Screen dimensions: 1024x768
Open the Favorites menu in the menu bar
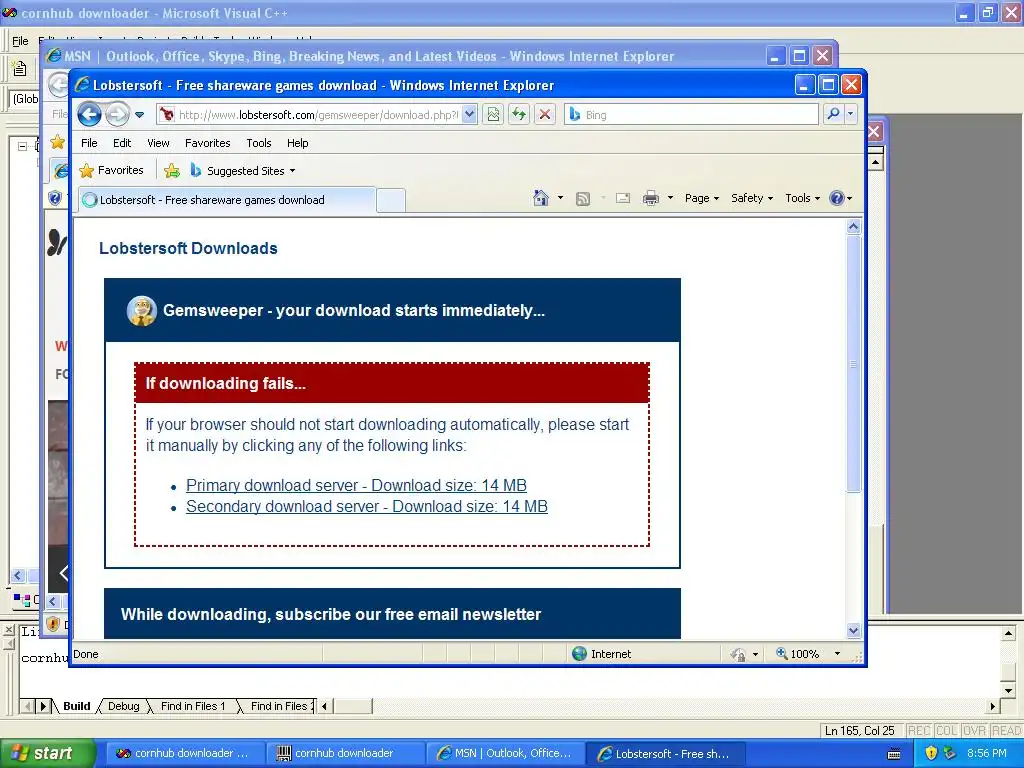click(x=208, y=143)
